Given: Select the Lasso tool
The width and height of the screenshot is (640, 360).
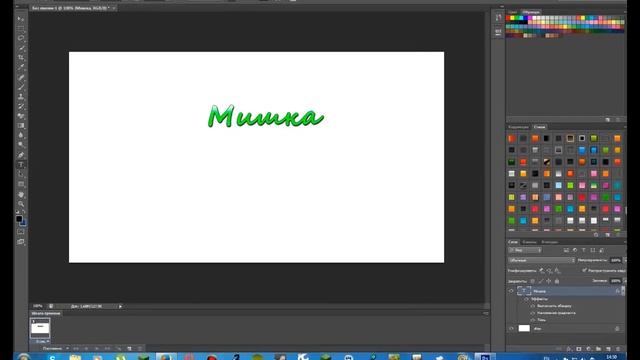Looking at the screenshot, I should pos(21,38).
